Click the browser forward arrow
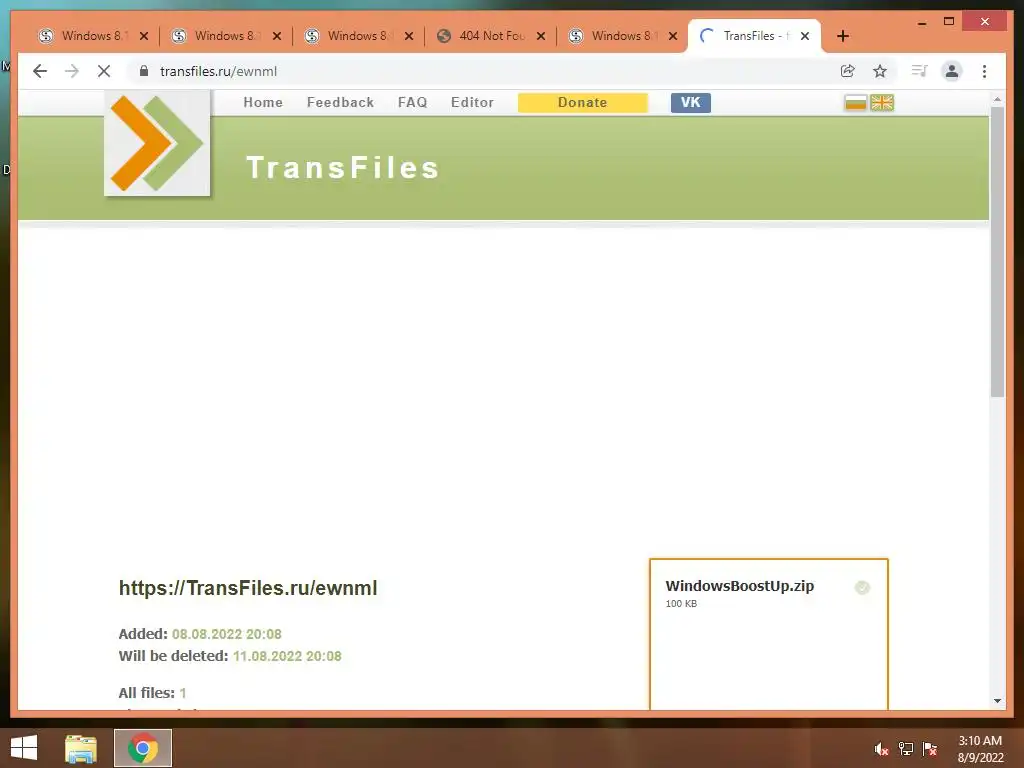The height and width of the screenshot is (768, 1024). pos(72,71)
